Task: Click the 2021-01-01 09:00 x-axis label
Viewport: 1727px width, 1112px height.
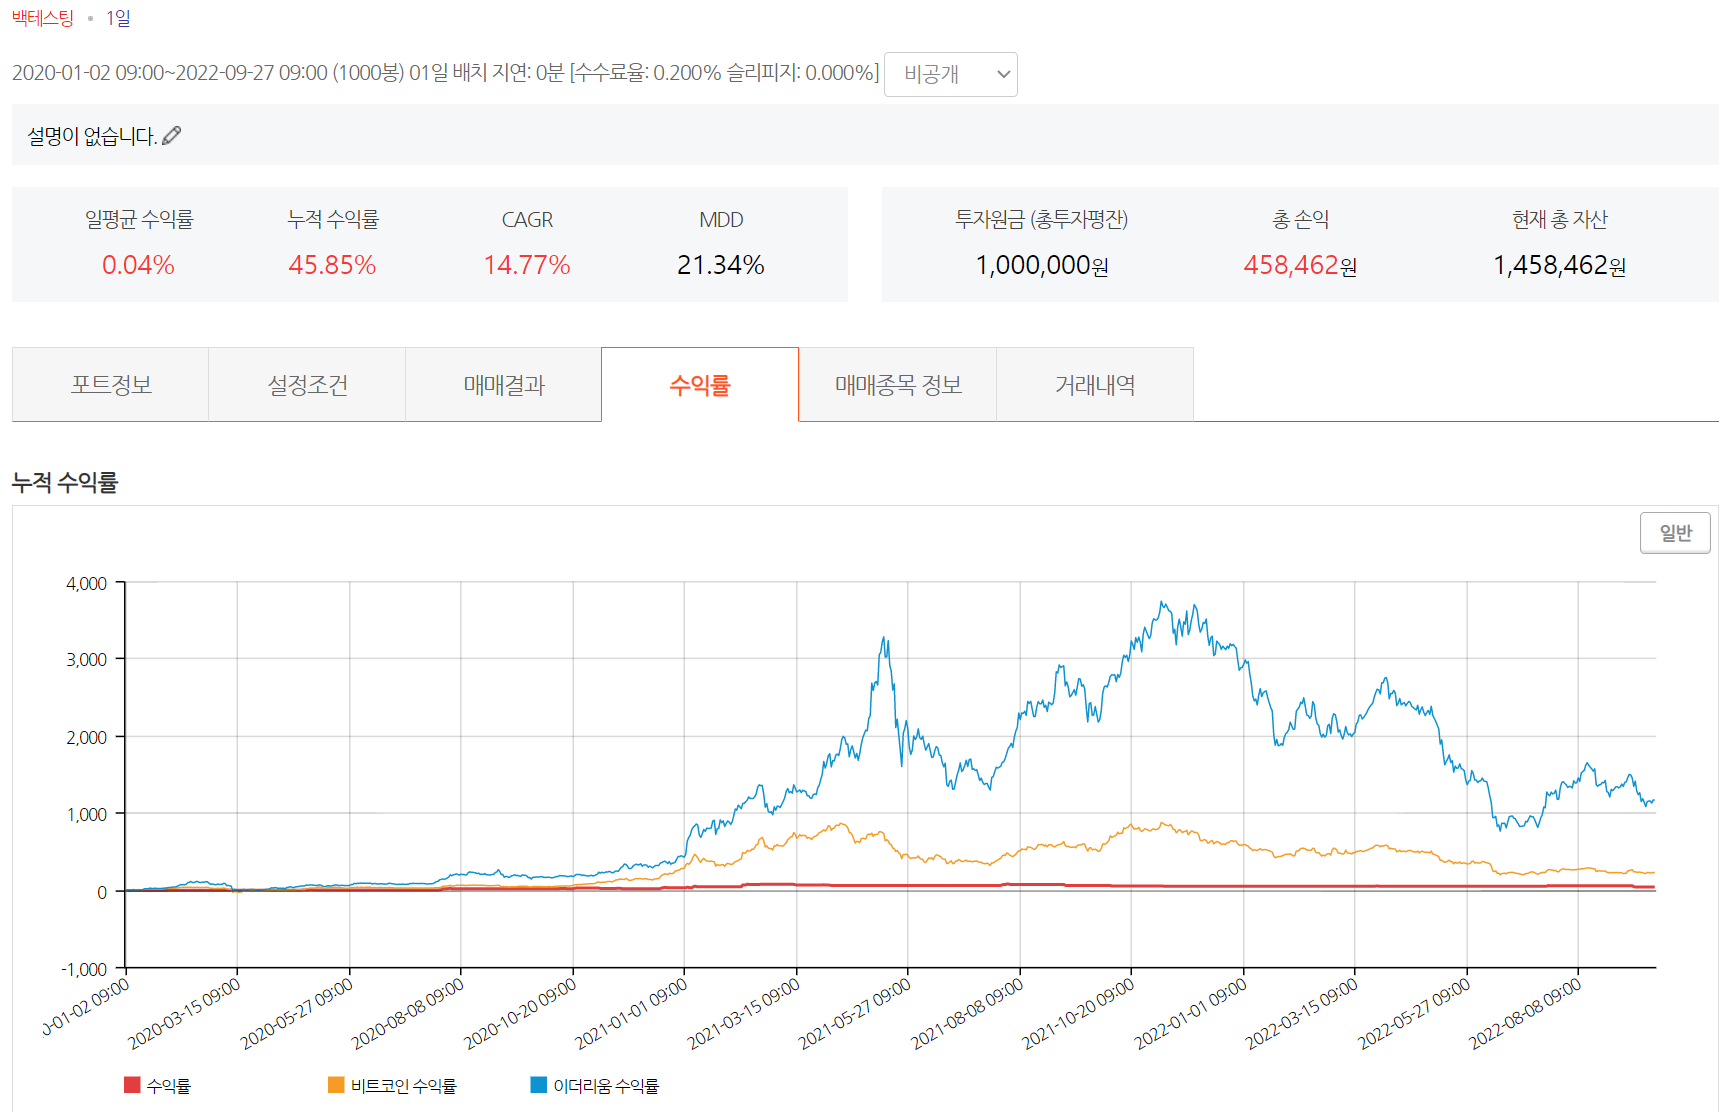Action: click(633, 1012)
